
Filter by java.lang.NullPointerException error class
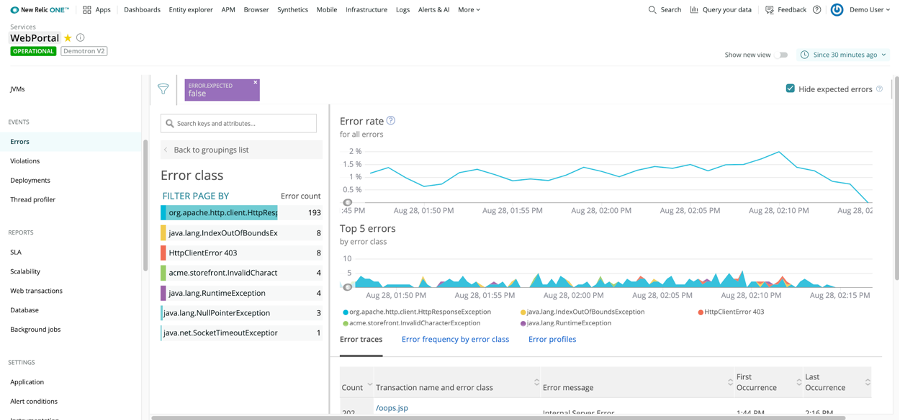point(241,313)
